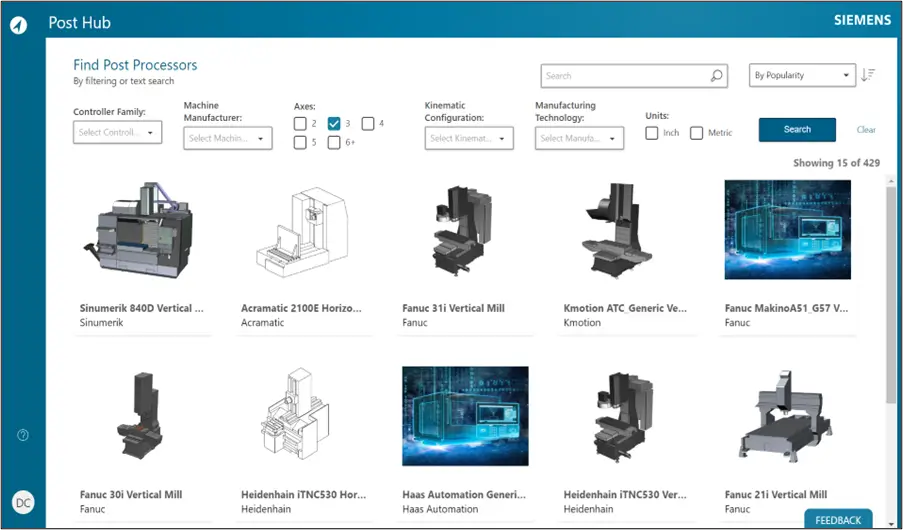Click the Find Post Processors heading
This screenshot has width=903, height=530.
click(x=135, y=65)
